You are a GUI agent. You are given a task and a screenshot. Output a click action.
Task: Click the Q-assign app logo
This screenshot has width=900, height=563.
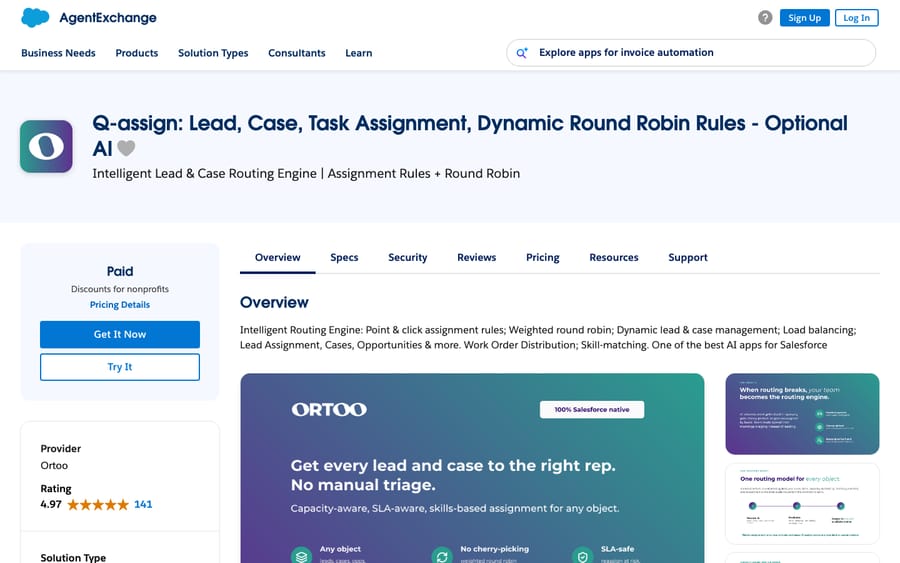46,146
